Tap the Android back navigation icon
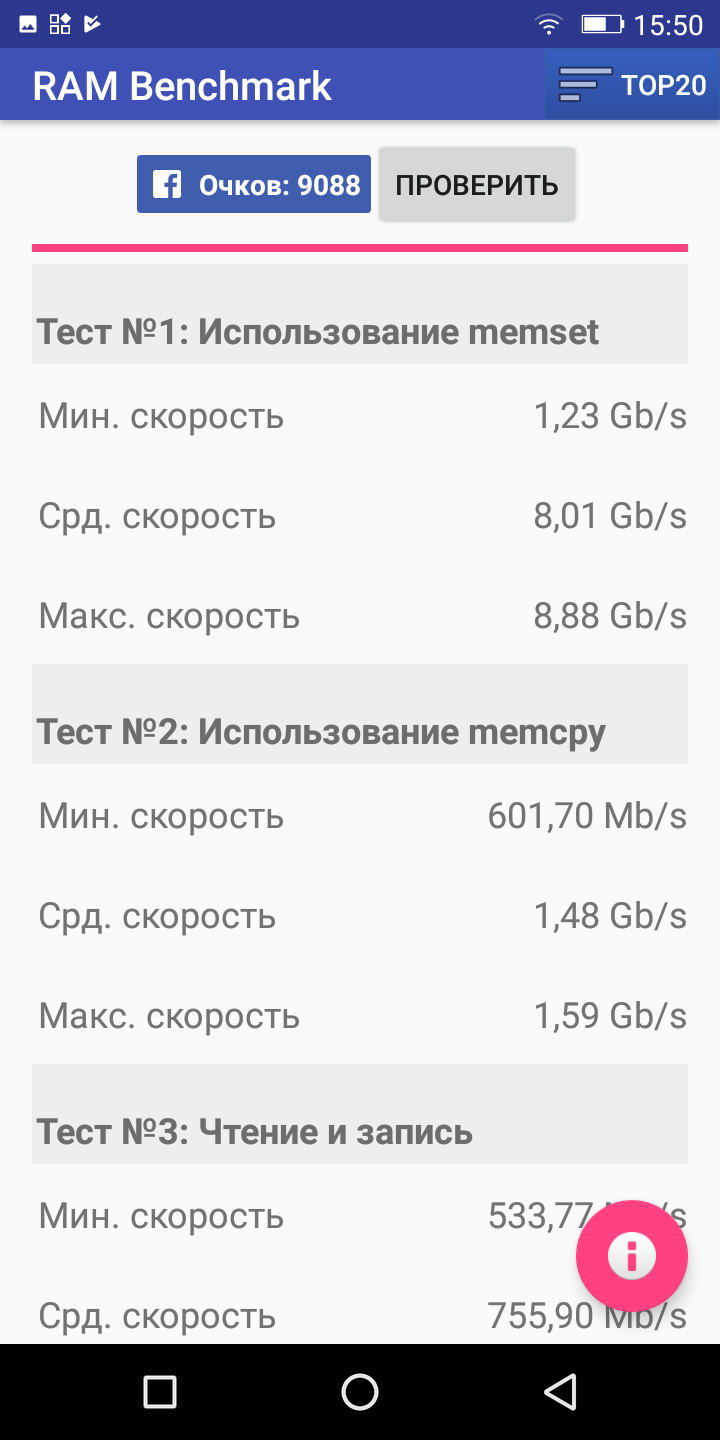Image resolution: width=720 pixels, height=1440 pixels. (x=560, y=1391)
